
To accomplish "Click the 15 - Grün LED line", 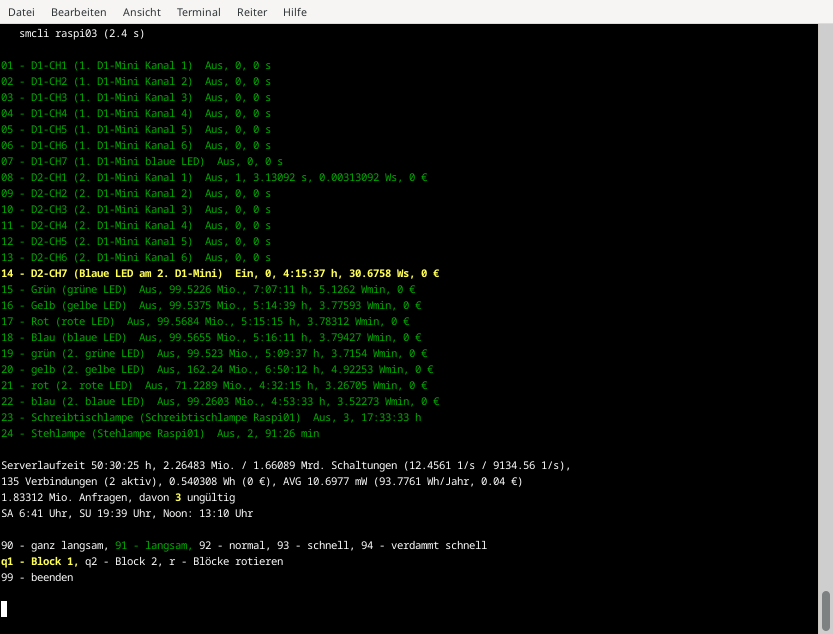I will pyautogui.click(x=208, y=289).
